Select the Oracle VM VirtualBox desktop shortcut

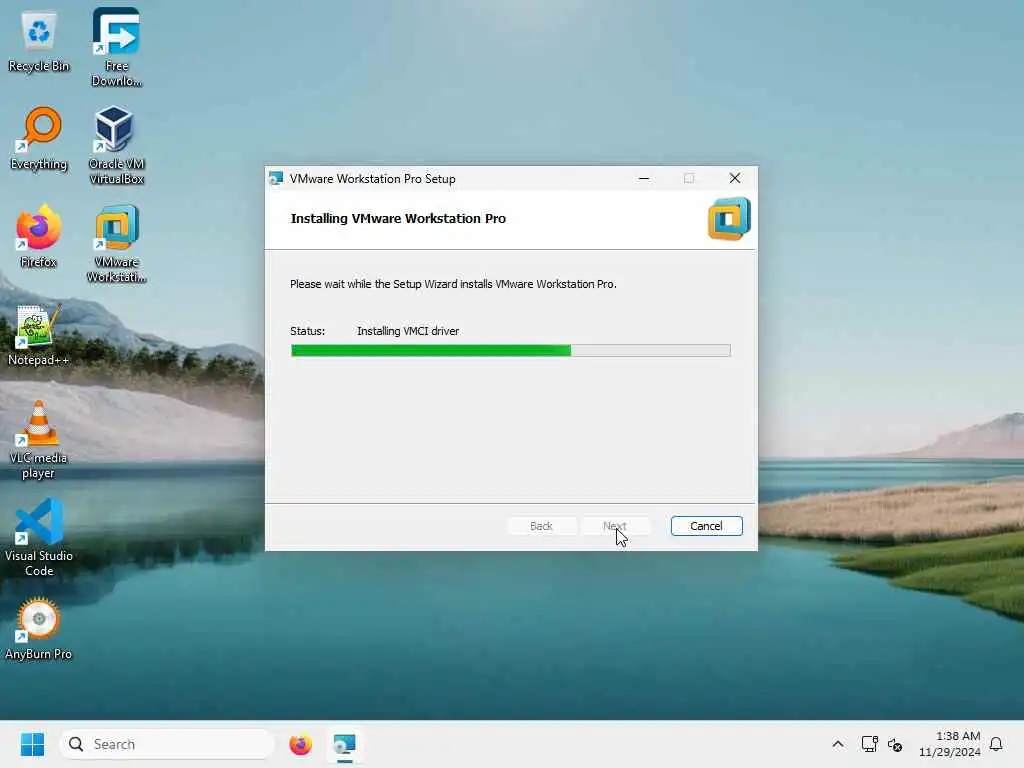point(116,145)
